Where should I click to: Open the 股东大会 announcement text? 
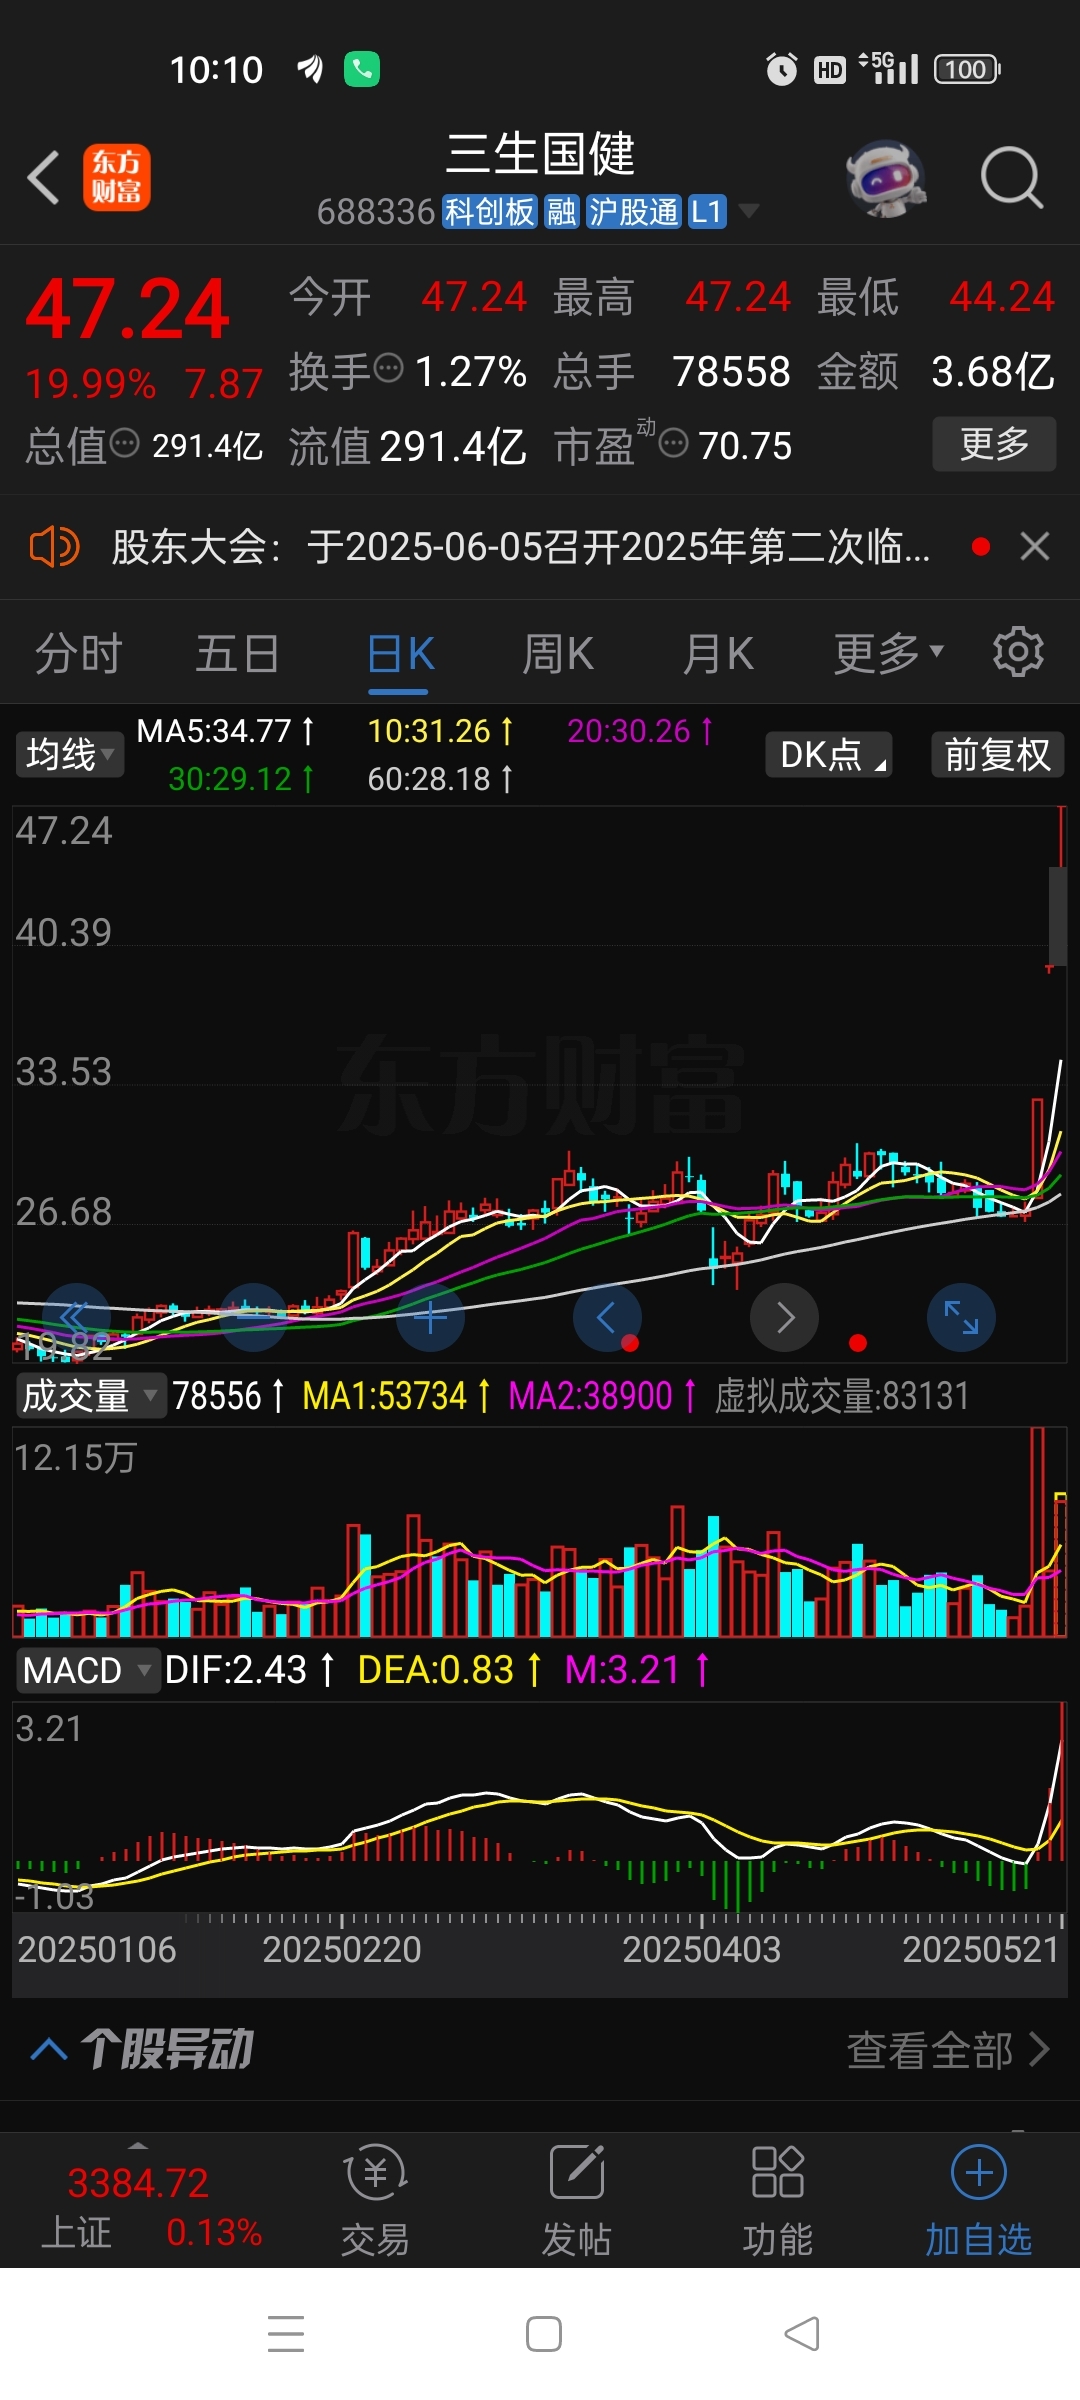point(521,547)
